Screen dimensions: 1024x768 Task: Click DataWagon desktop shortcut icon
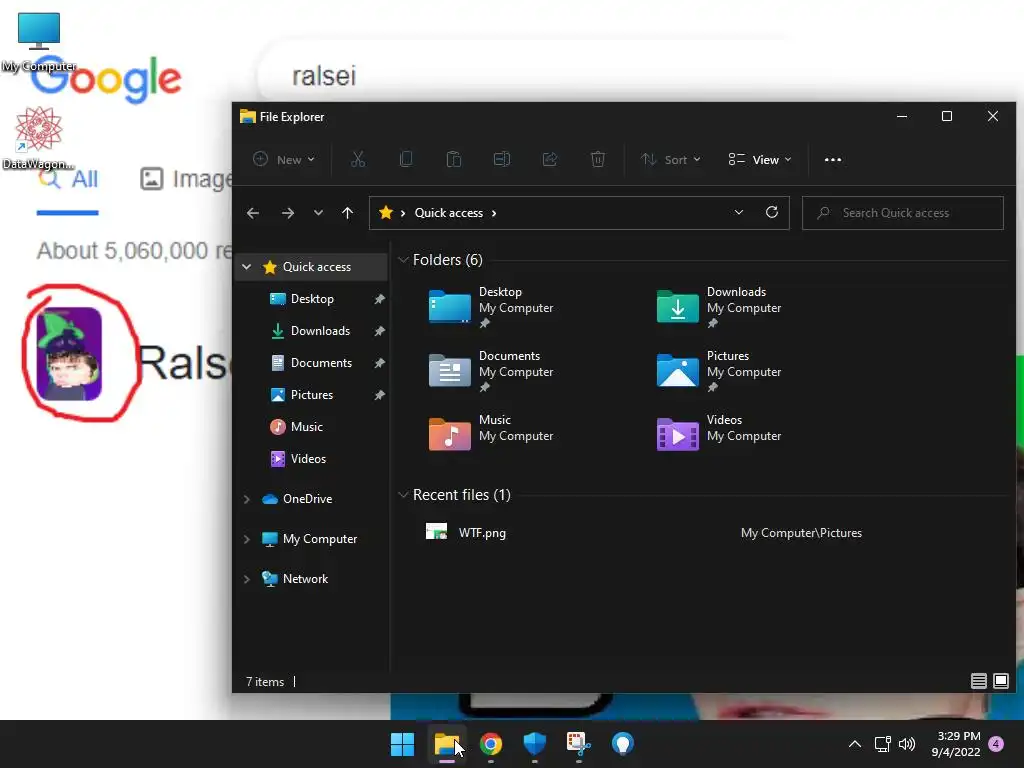point(39,138)
